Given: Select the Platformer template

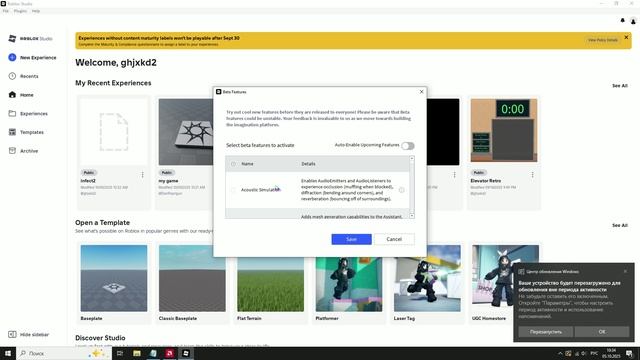Looking at the screenshot, I should 349,284.
